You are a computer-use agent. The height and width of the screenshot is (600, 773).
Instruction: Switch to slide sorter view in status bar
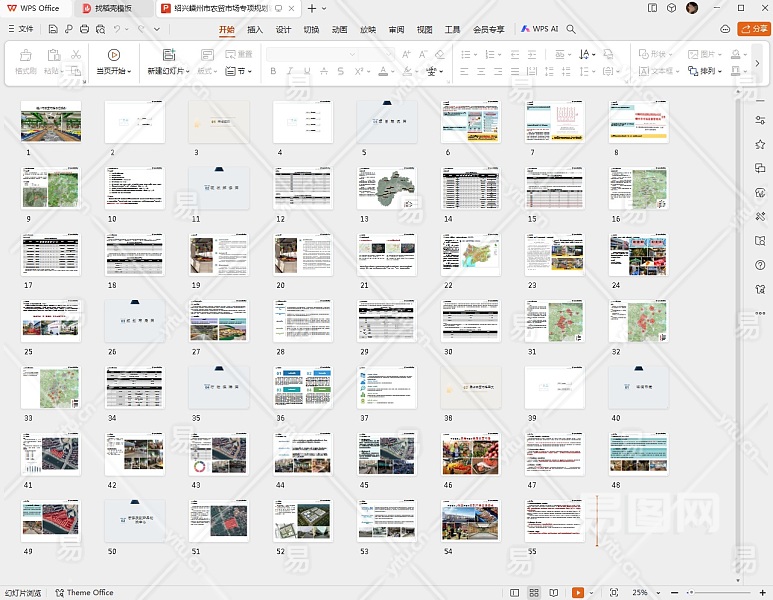point(534,593)
